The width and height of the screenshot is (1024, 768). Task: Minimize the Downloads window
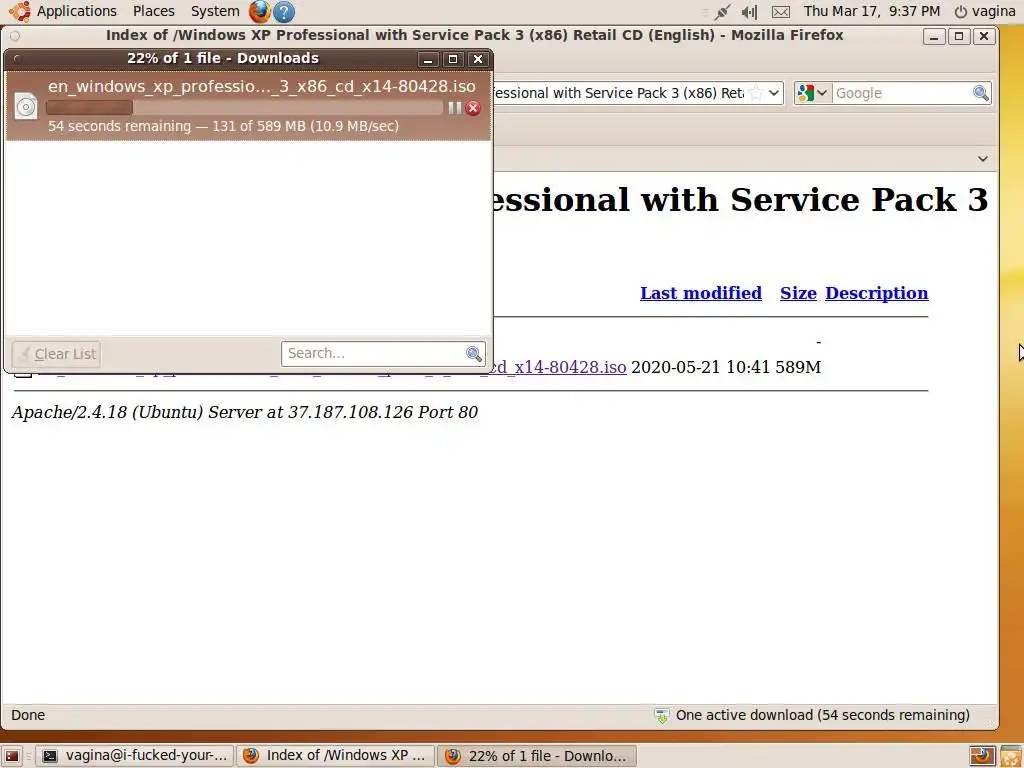pyautogui.click(x=428, y=59)
